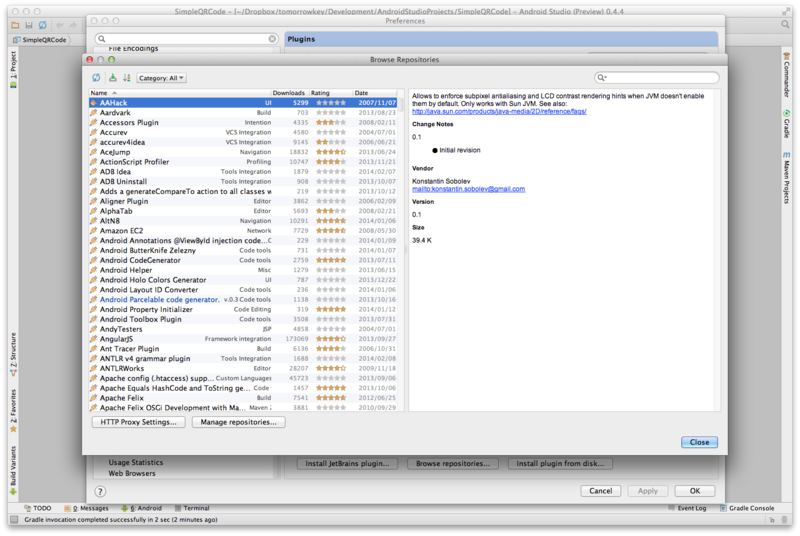The image size is (800, 536).
Task: Open the Z: Structure side tab
Action: (13, 355)
